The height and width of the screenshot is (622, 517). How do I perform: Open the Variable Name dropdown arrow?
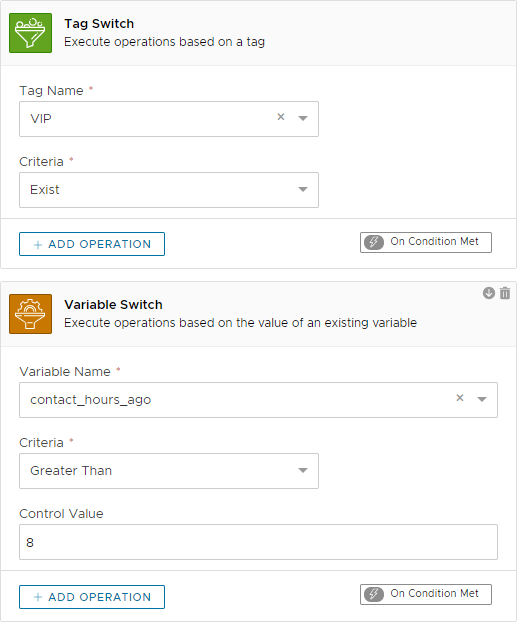click(x=482, y=399)
